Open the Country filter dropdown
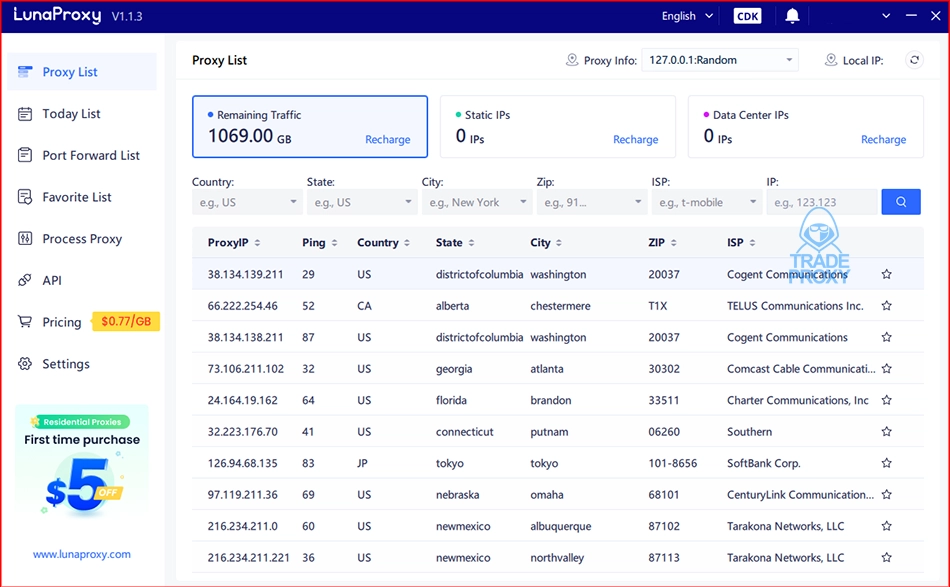This screenshot has width=950, height=587. coord(247,202)
